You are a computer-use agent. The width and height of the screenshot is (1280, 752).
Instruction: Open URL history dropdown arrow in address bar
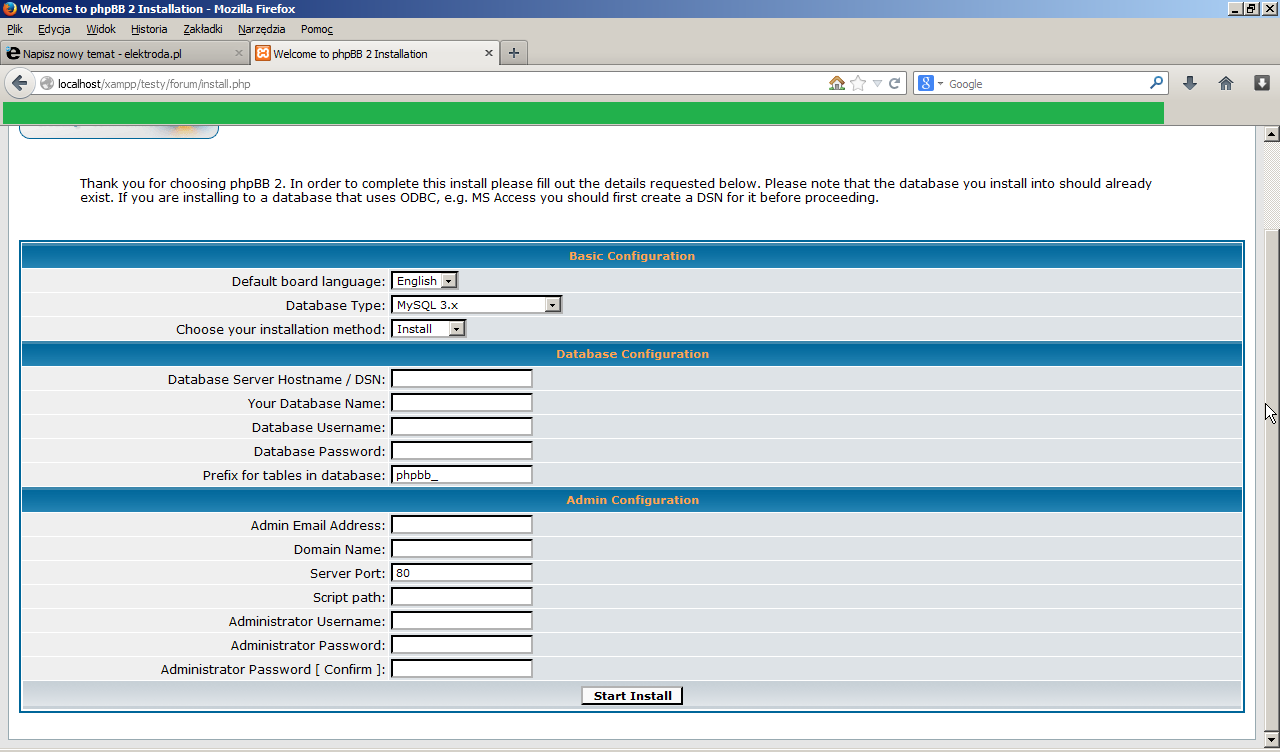tap(877, 84)
